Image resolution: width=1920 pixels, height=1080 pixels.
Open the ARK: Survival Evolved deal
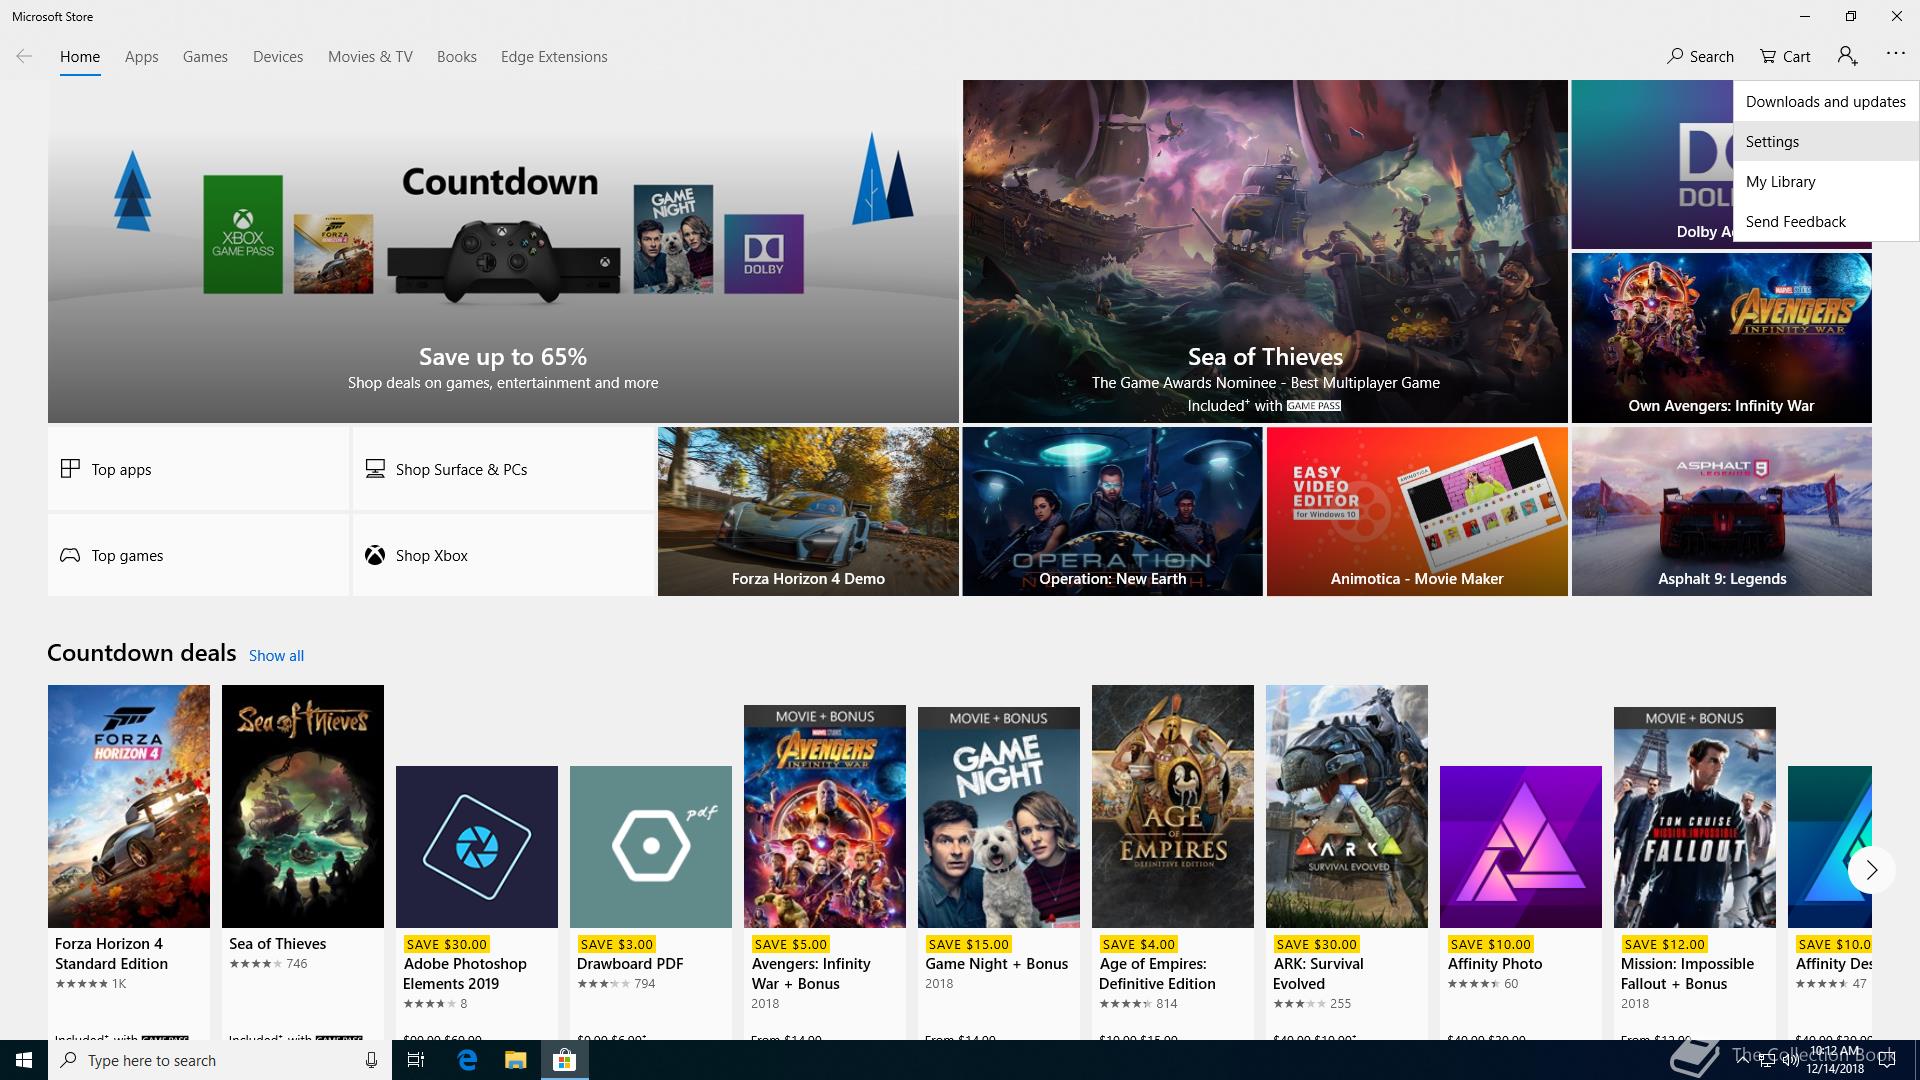(1347, 862)
